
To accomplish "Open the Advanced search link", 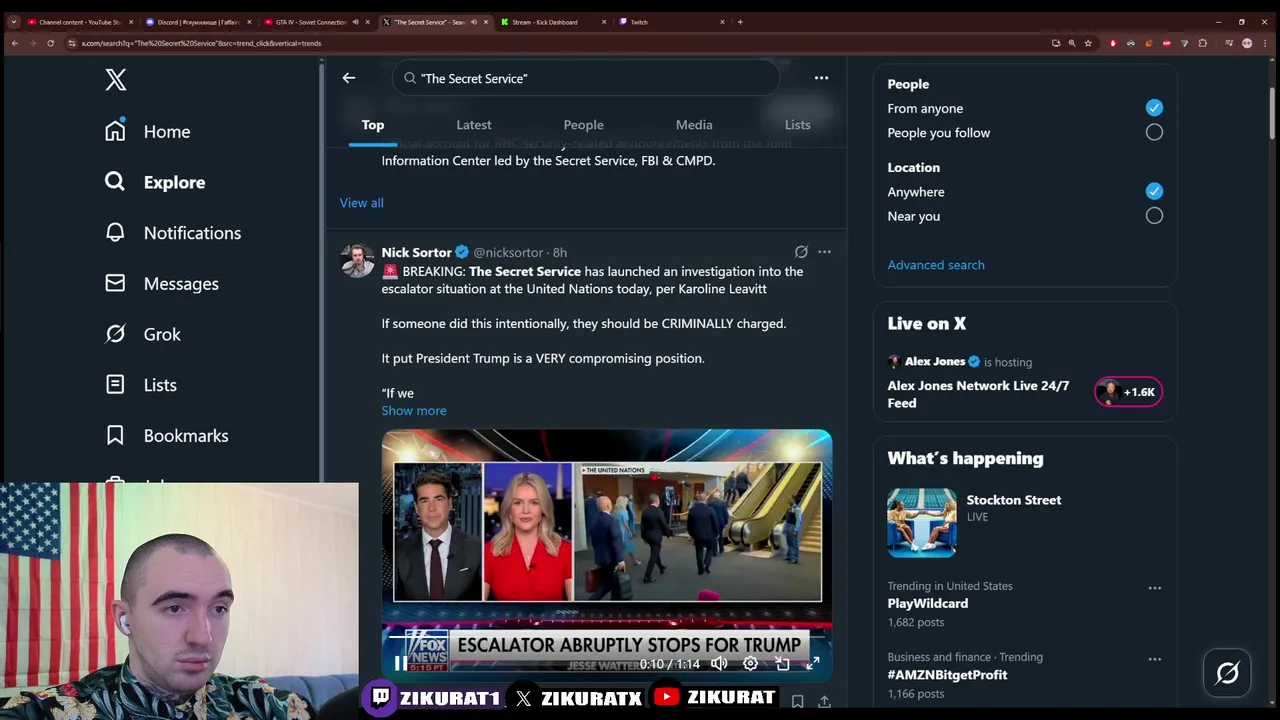I will pyautogui.click(x=936, y=265).
